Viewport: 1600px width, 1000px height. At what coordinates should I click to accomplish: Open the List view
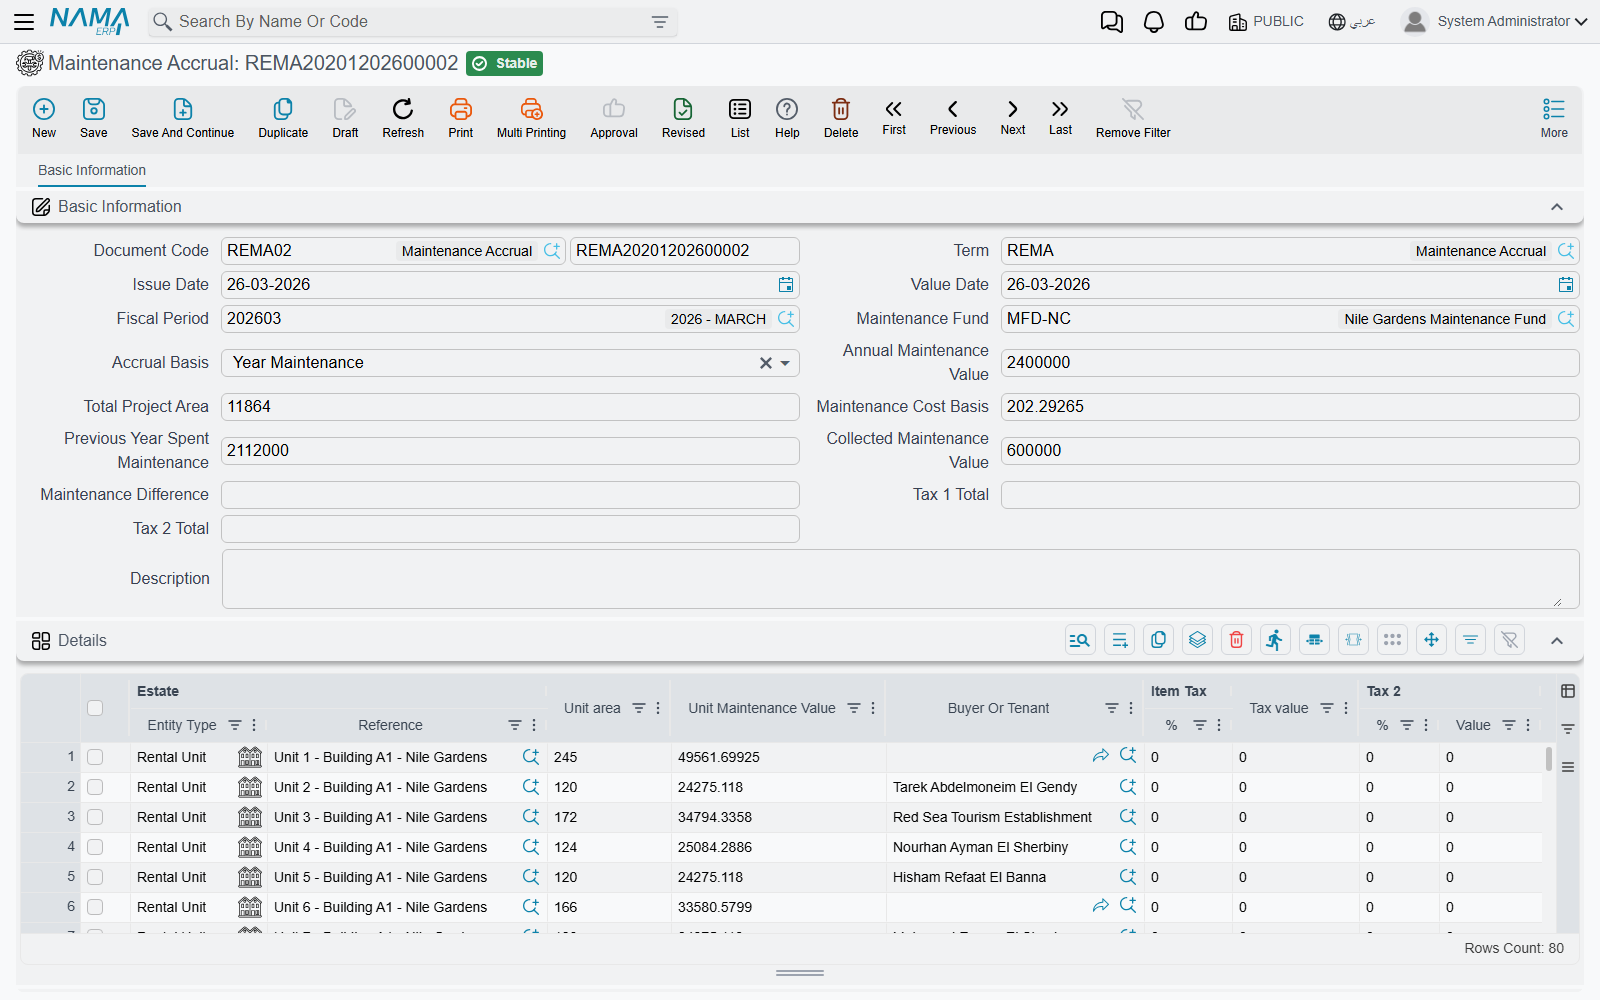click(740, 118)
